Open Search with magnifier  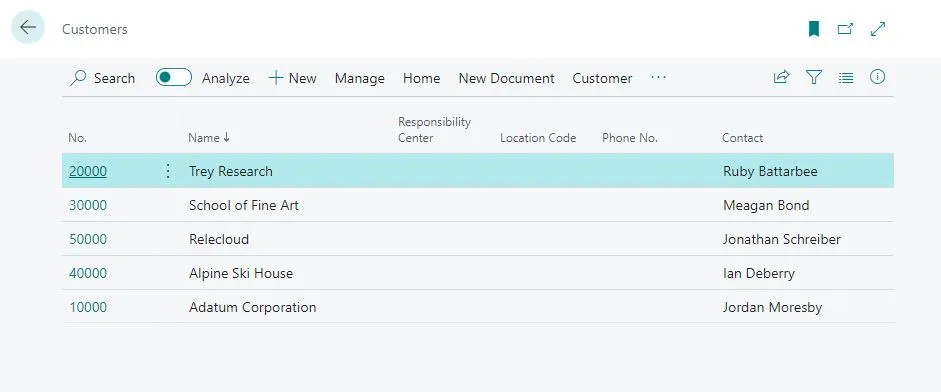tap(103, 78)
